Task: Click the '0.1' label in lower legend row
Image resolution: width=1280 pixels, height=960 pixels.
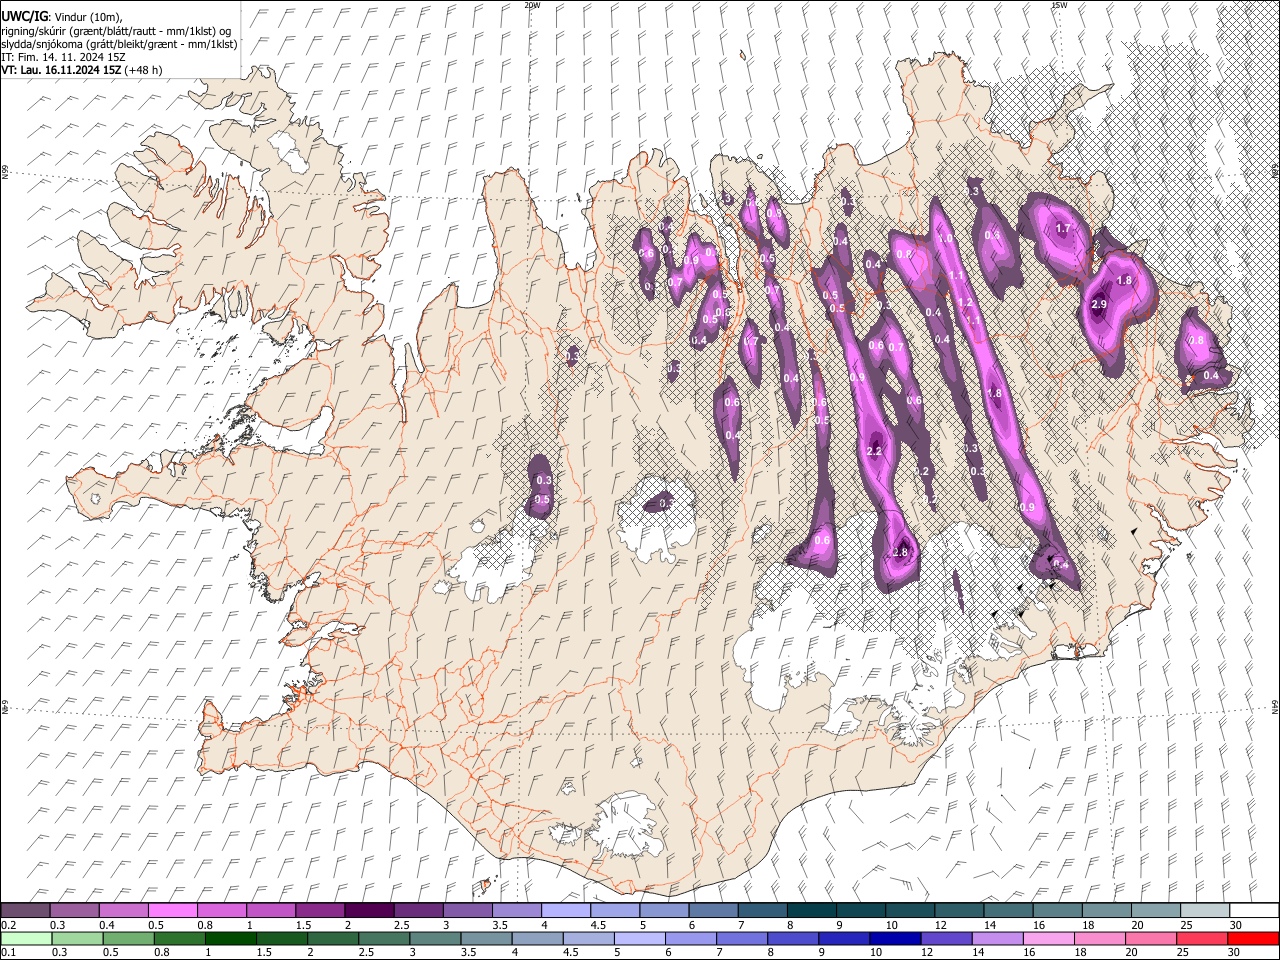Action: (x=8, y=952)
